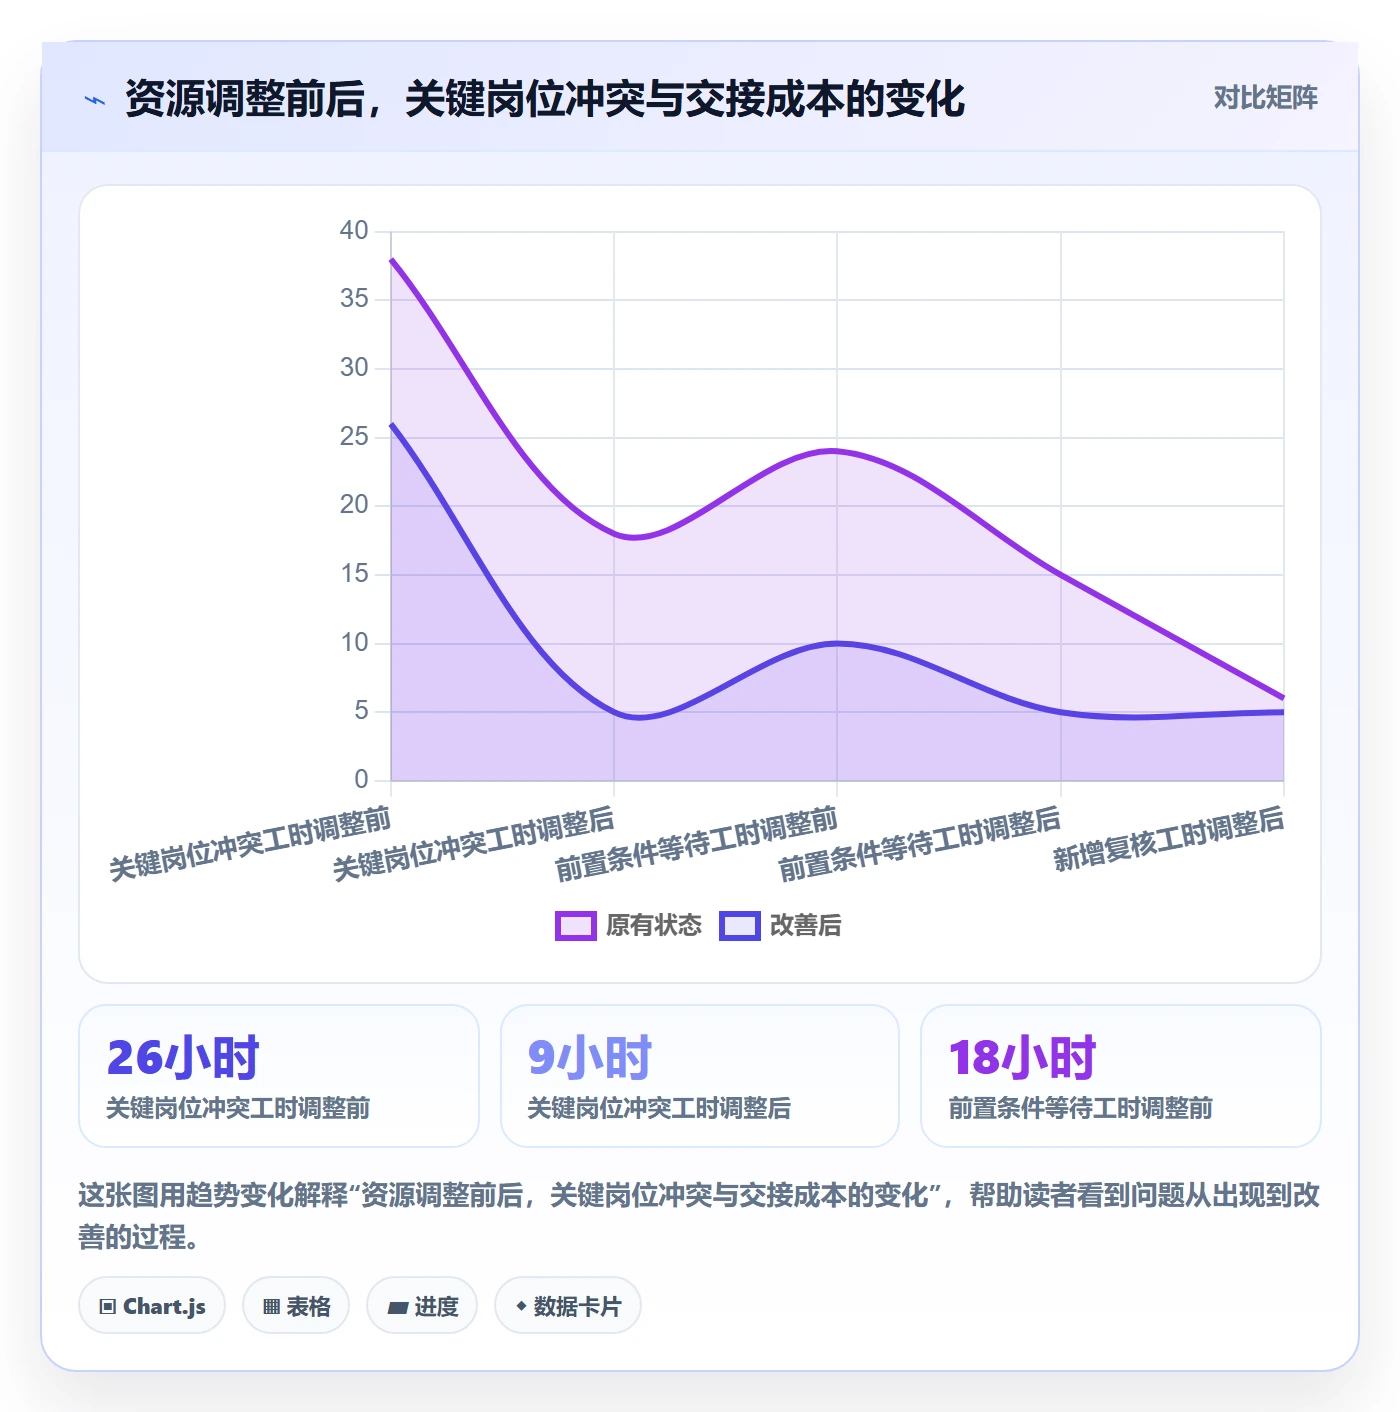Open the 26小时 stat card
The height and width of the screenshot is (1412, 1400).
pos(279,1076)
